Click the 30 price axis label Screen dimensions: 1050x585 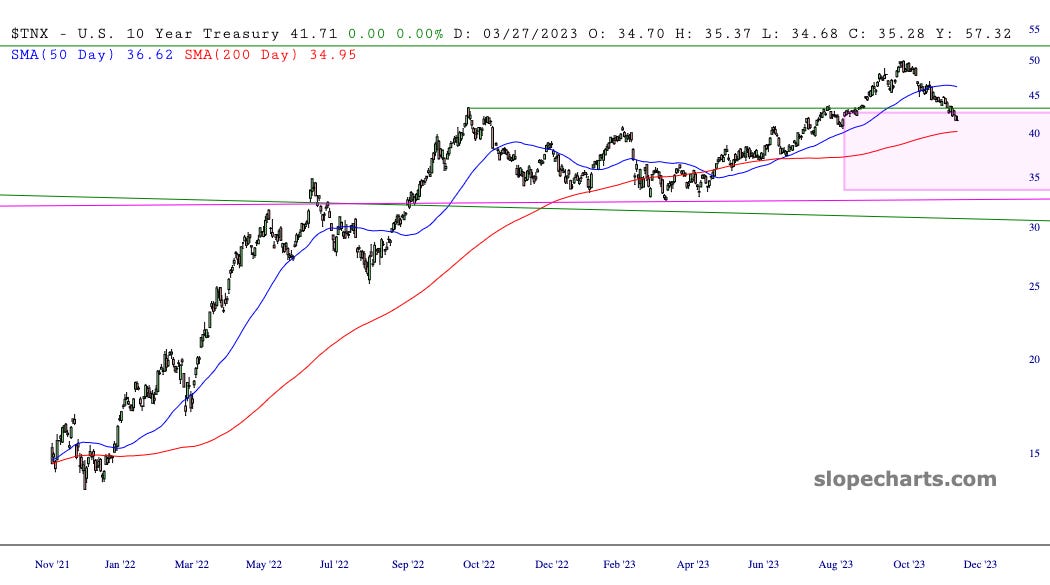1034,227
